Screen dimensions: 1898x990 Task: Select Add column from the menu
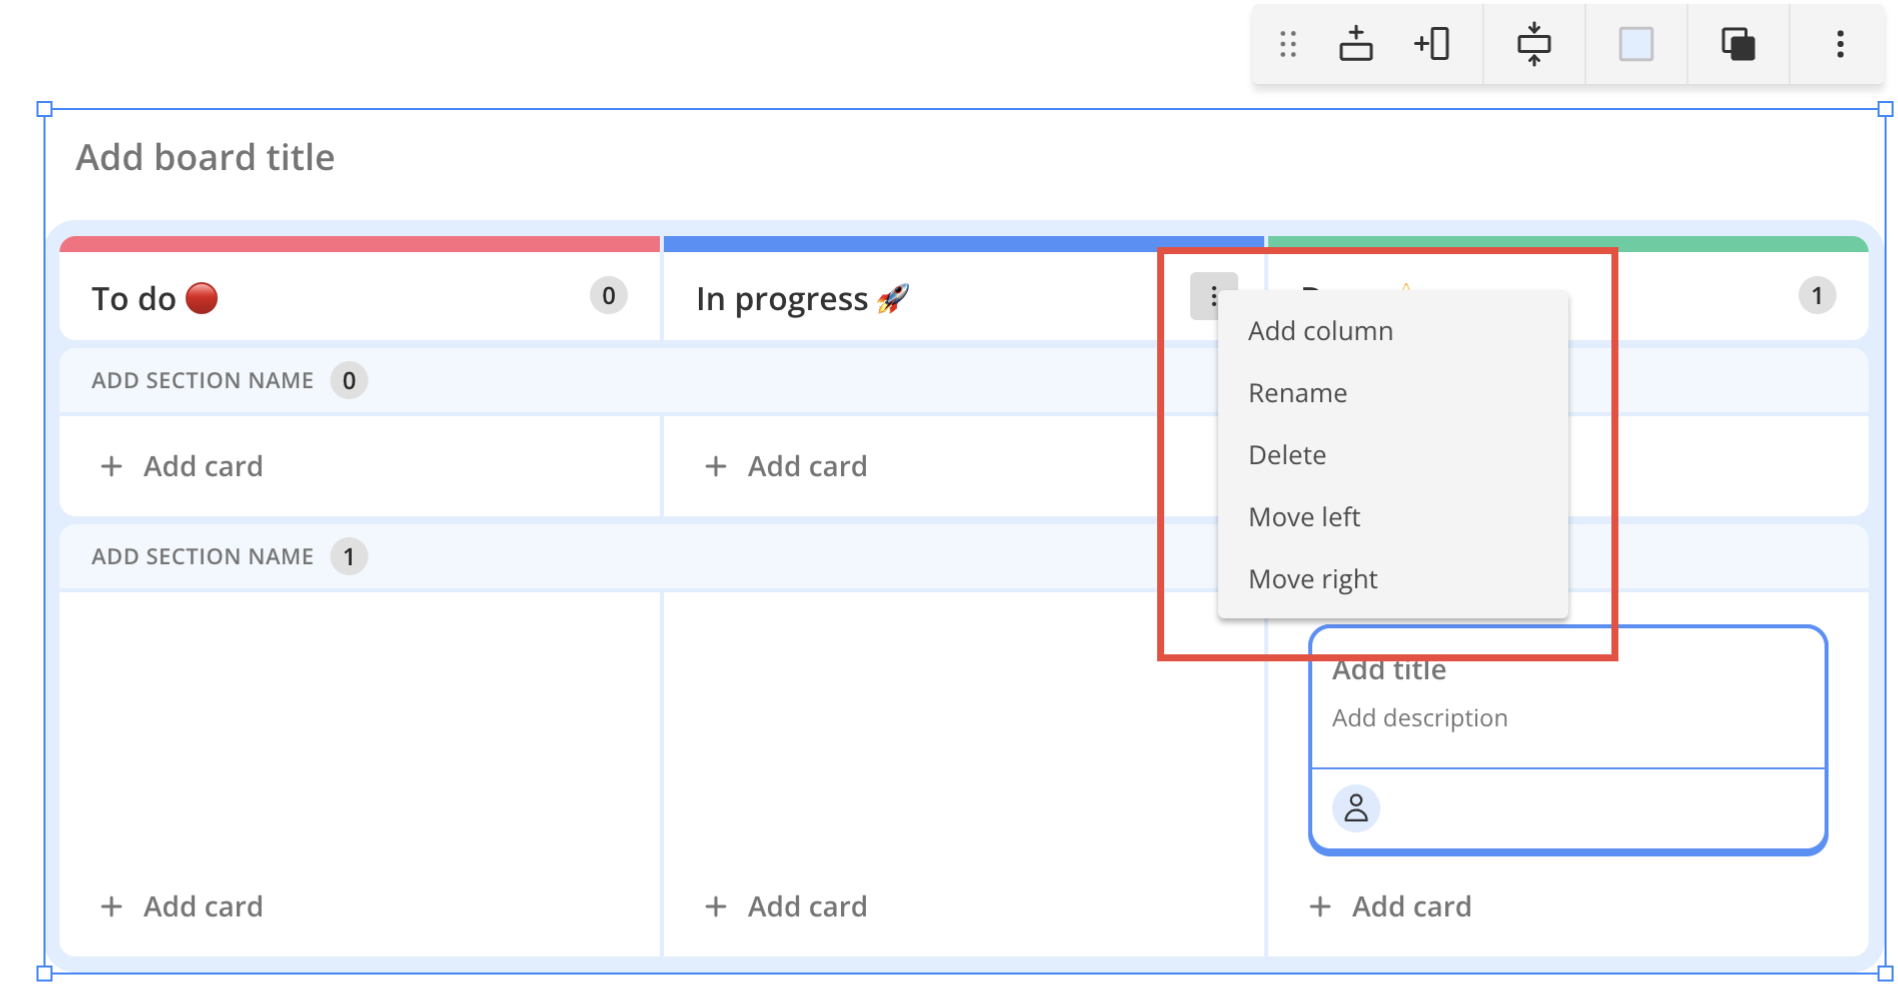tap(1320, 331)
